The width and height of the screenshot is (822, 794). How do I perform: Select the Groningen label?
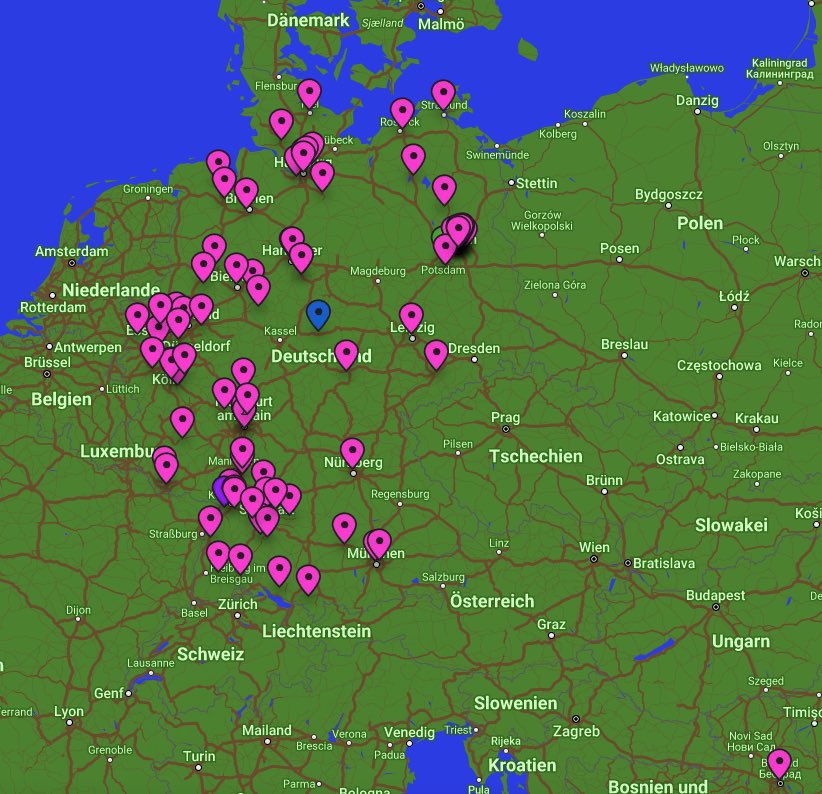148,189
